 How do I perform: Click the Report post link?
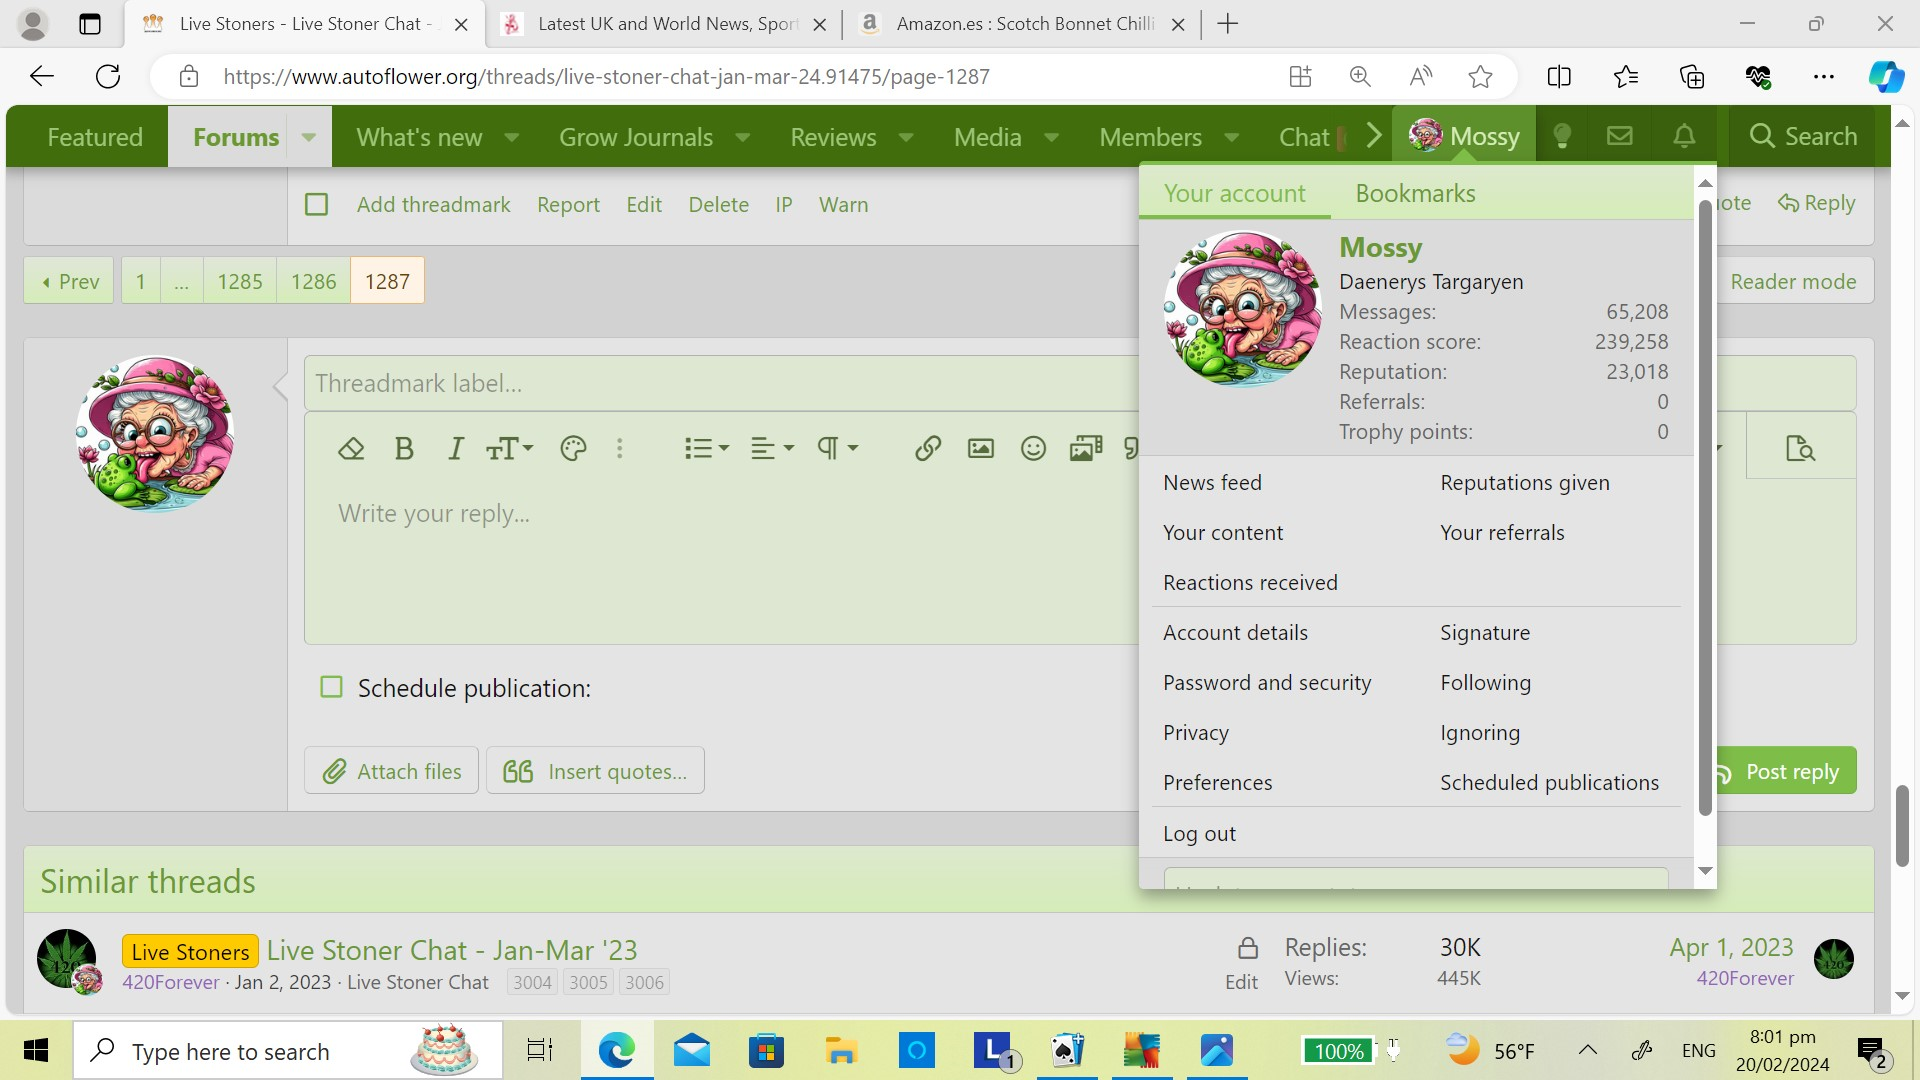pos(568,204)
